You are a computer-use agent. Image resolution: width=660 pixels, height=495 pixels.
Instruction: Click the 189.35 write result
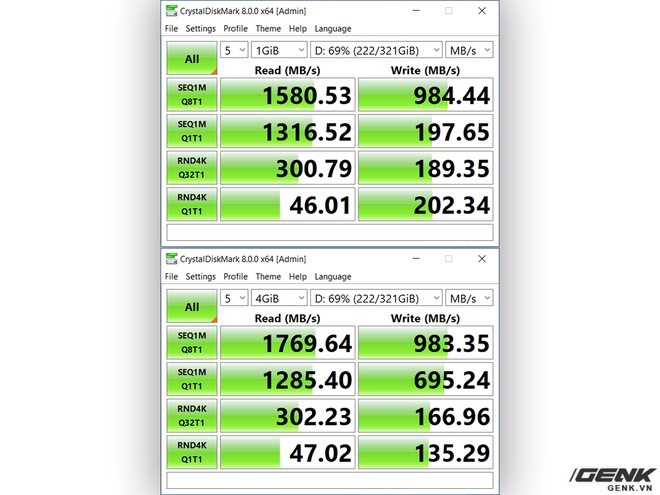pos(426,168)
